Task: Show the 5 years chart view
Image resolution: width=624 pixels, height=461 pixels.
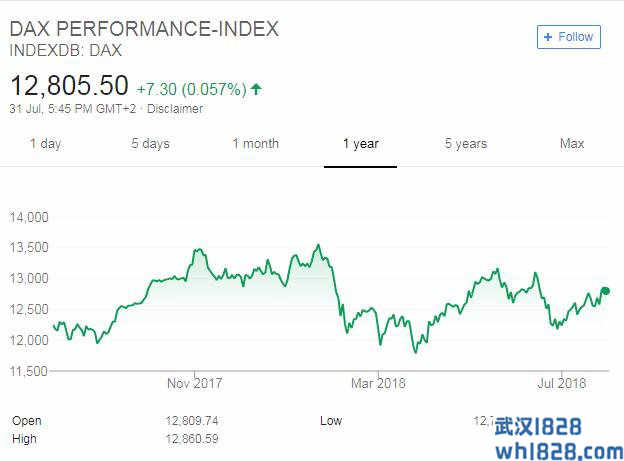Action: point(466,144)
